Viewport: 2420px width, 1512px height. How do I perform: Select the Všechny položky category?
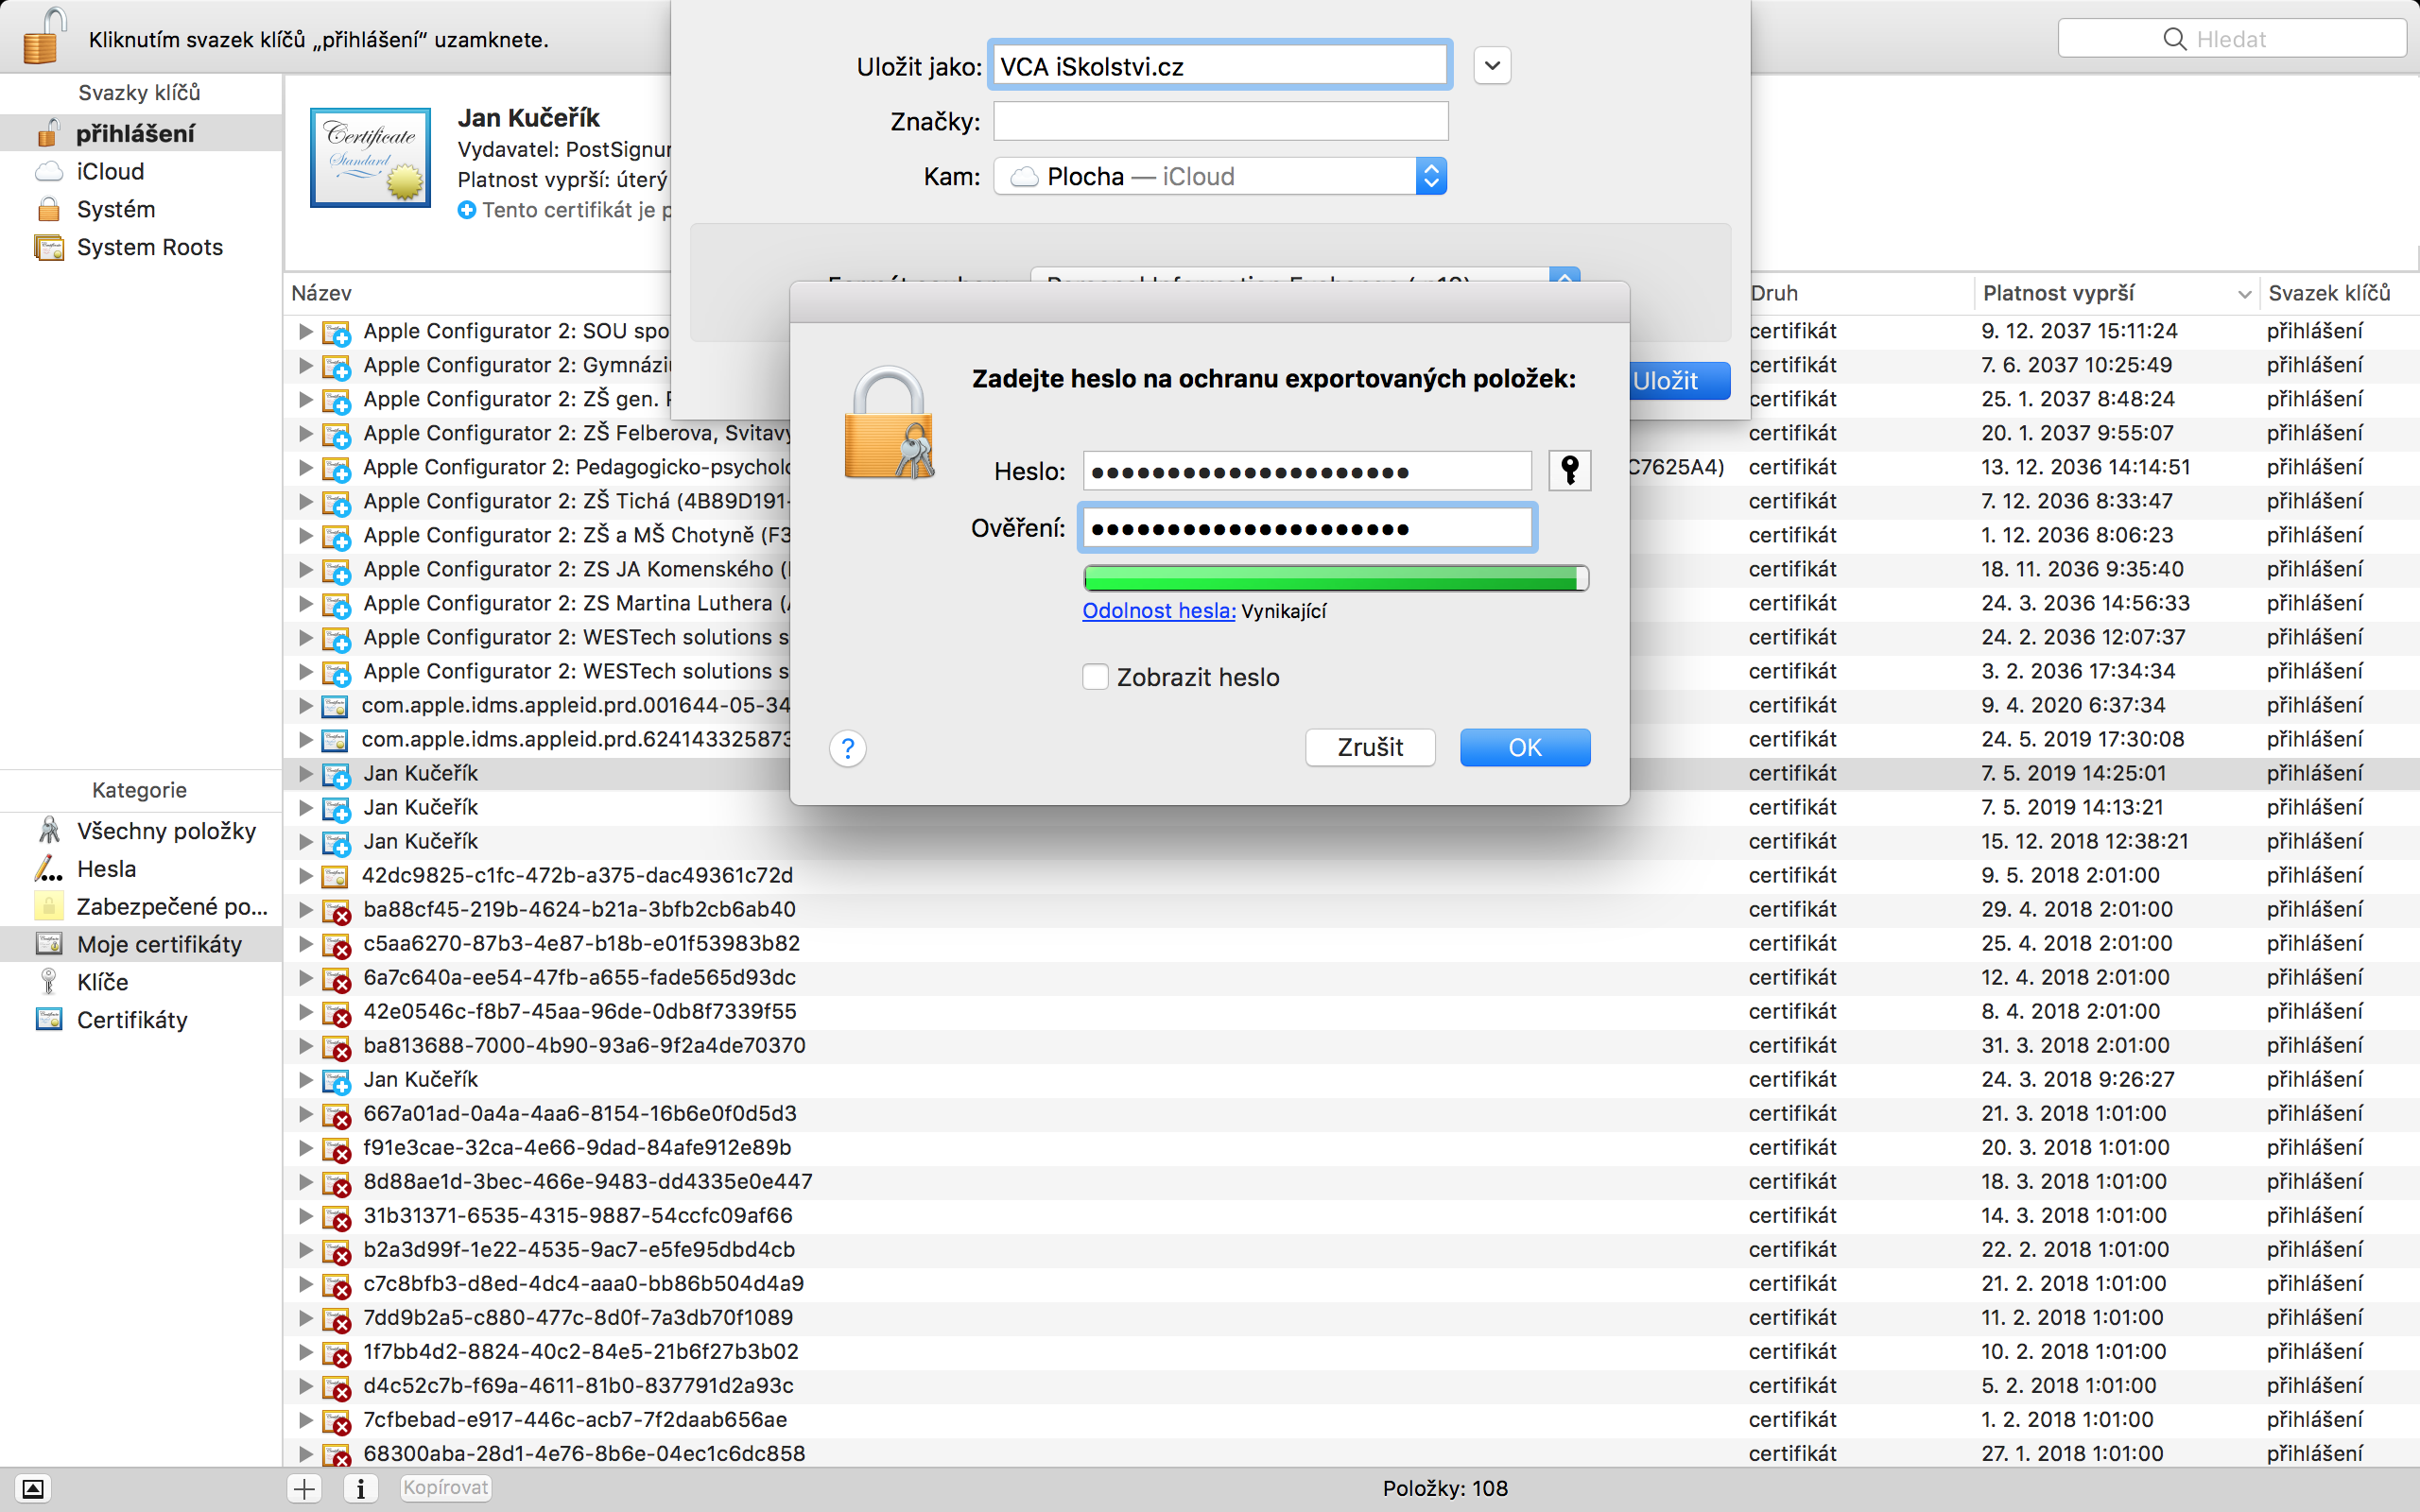click(166, 831)
